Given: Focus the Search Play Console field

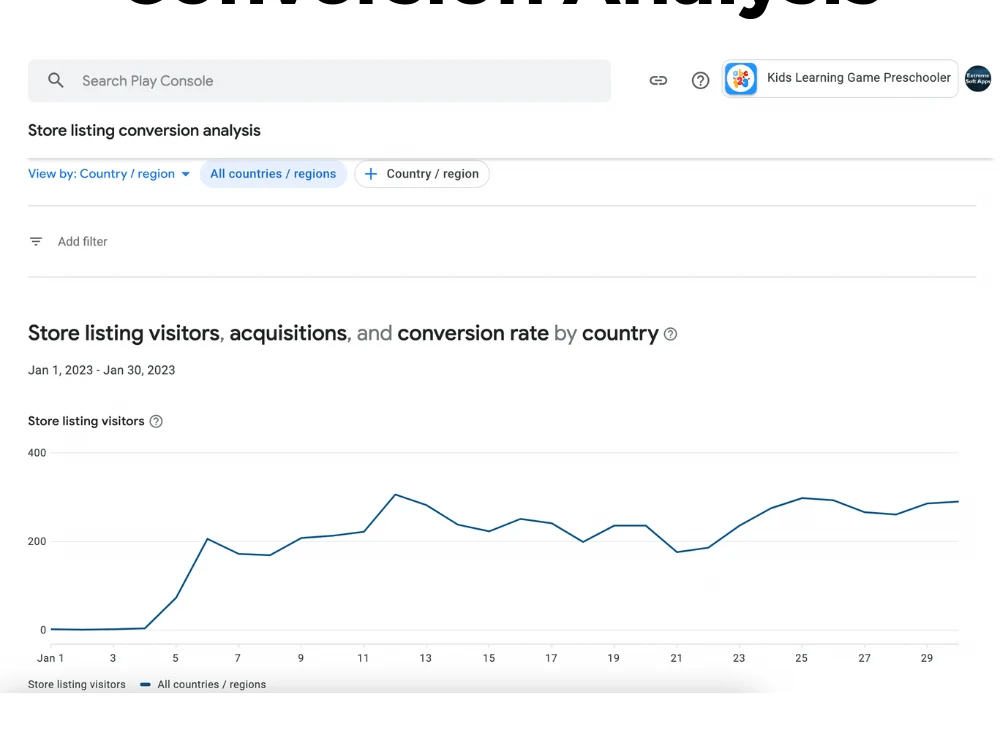Looking at the screenshot, I should [320, 80].
